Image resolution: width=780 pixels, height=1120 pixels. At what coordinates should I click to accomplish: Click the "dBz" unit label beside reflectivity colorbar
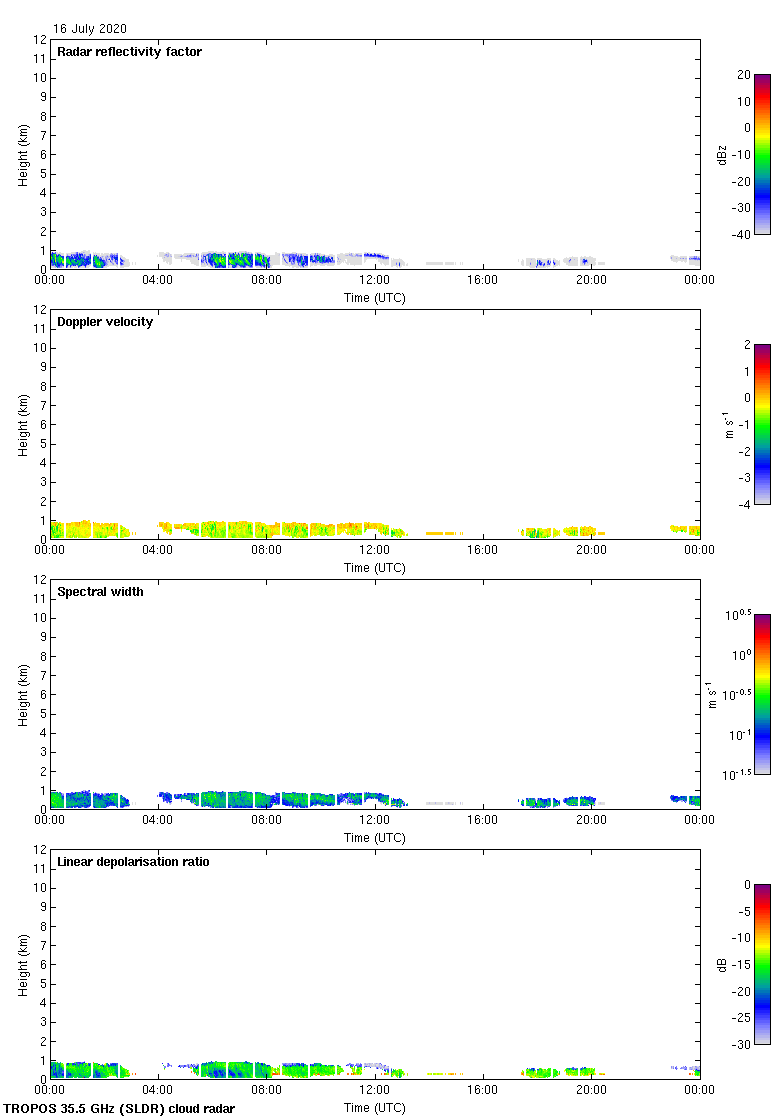tap(721, 154)
